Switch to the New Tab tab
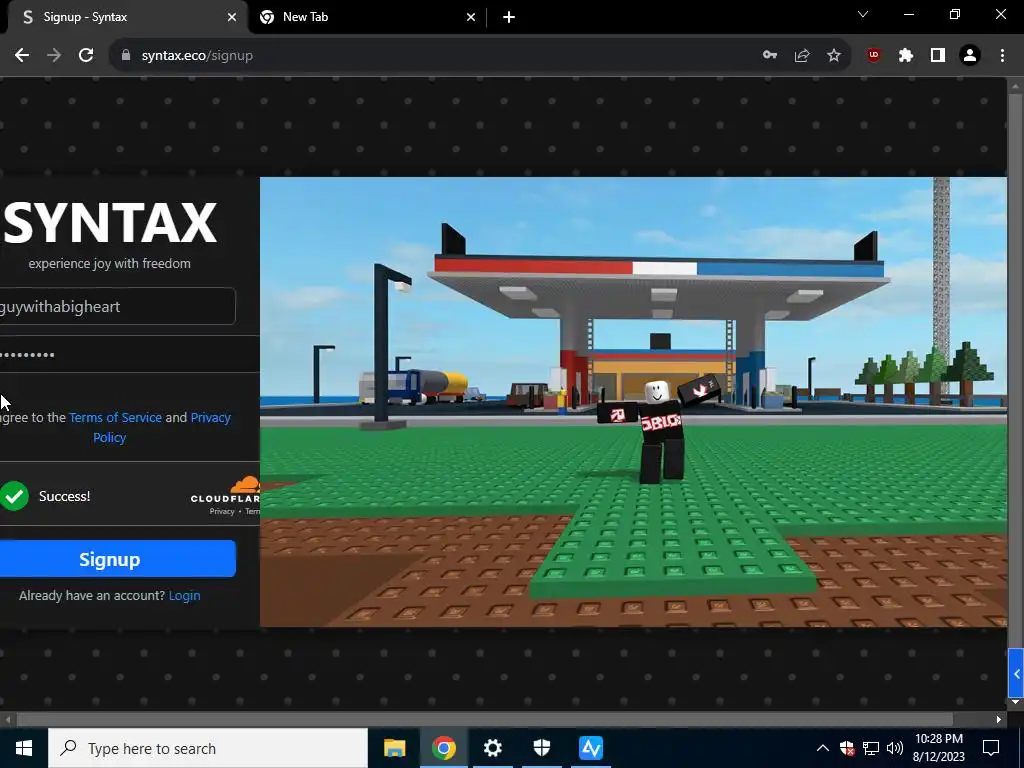1024x768 pixels. (x=368, y=18)
